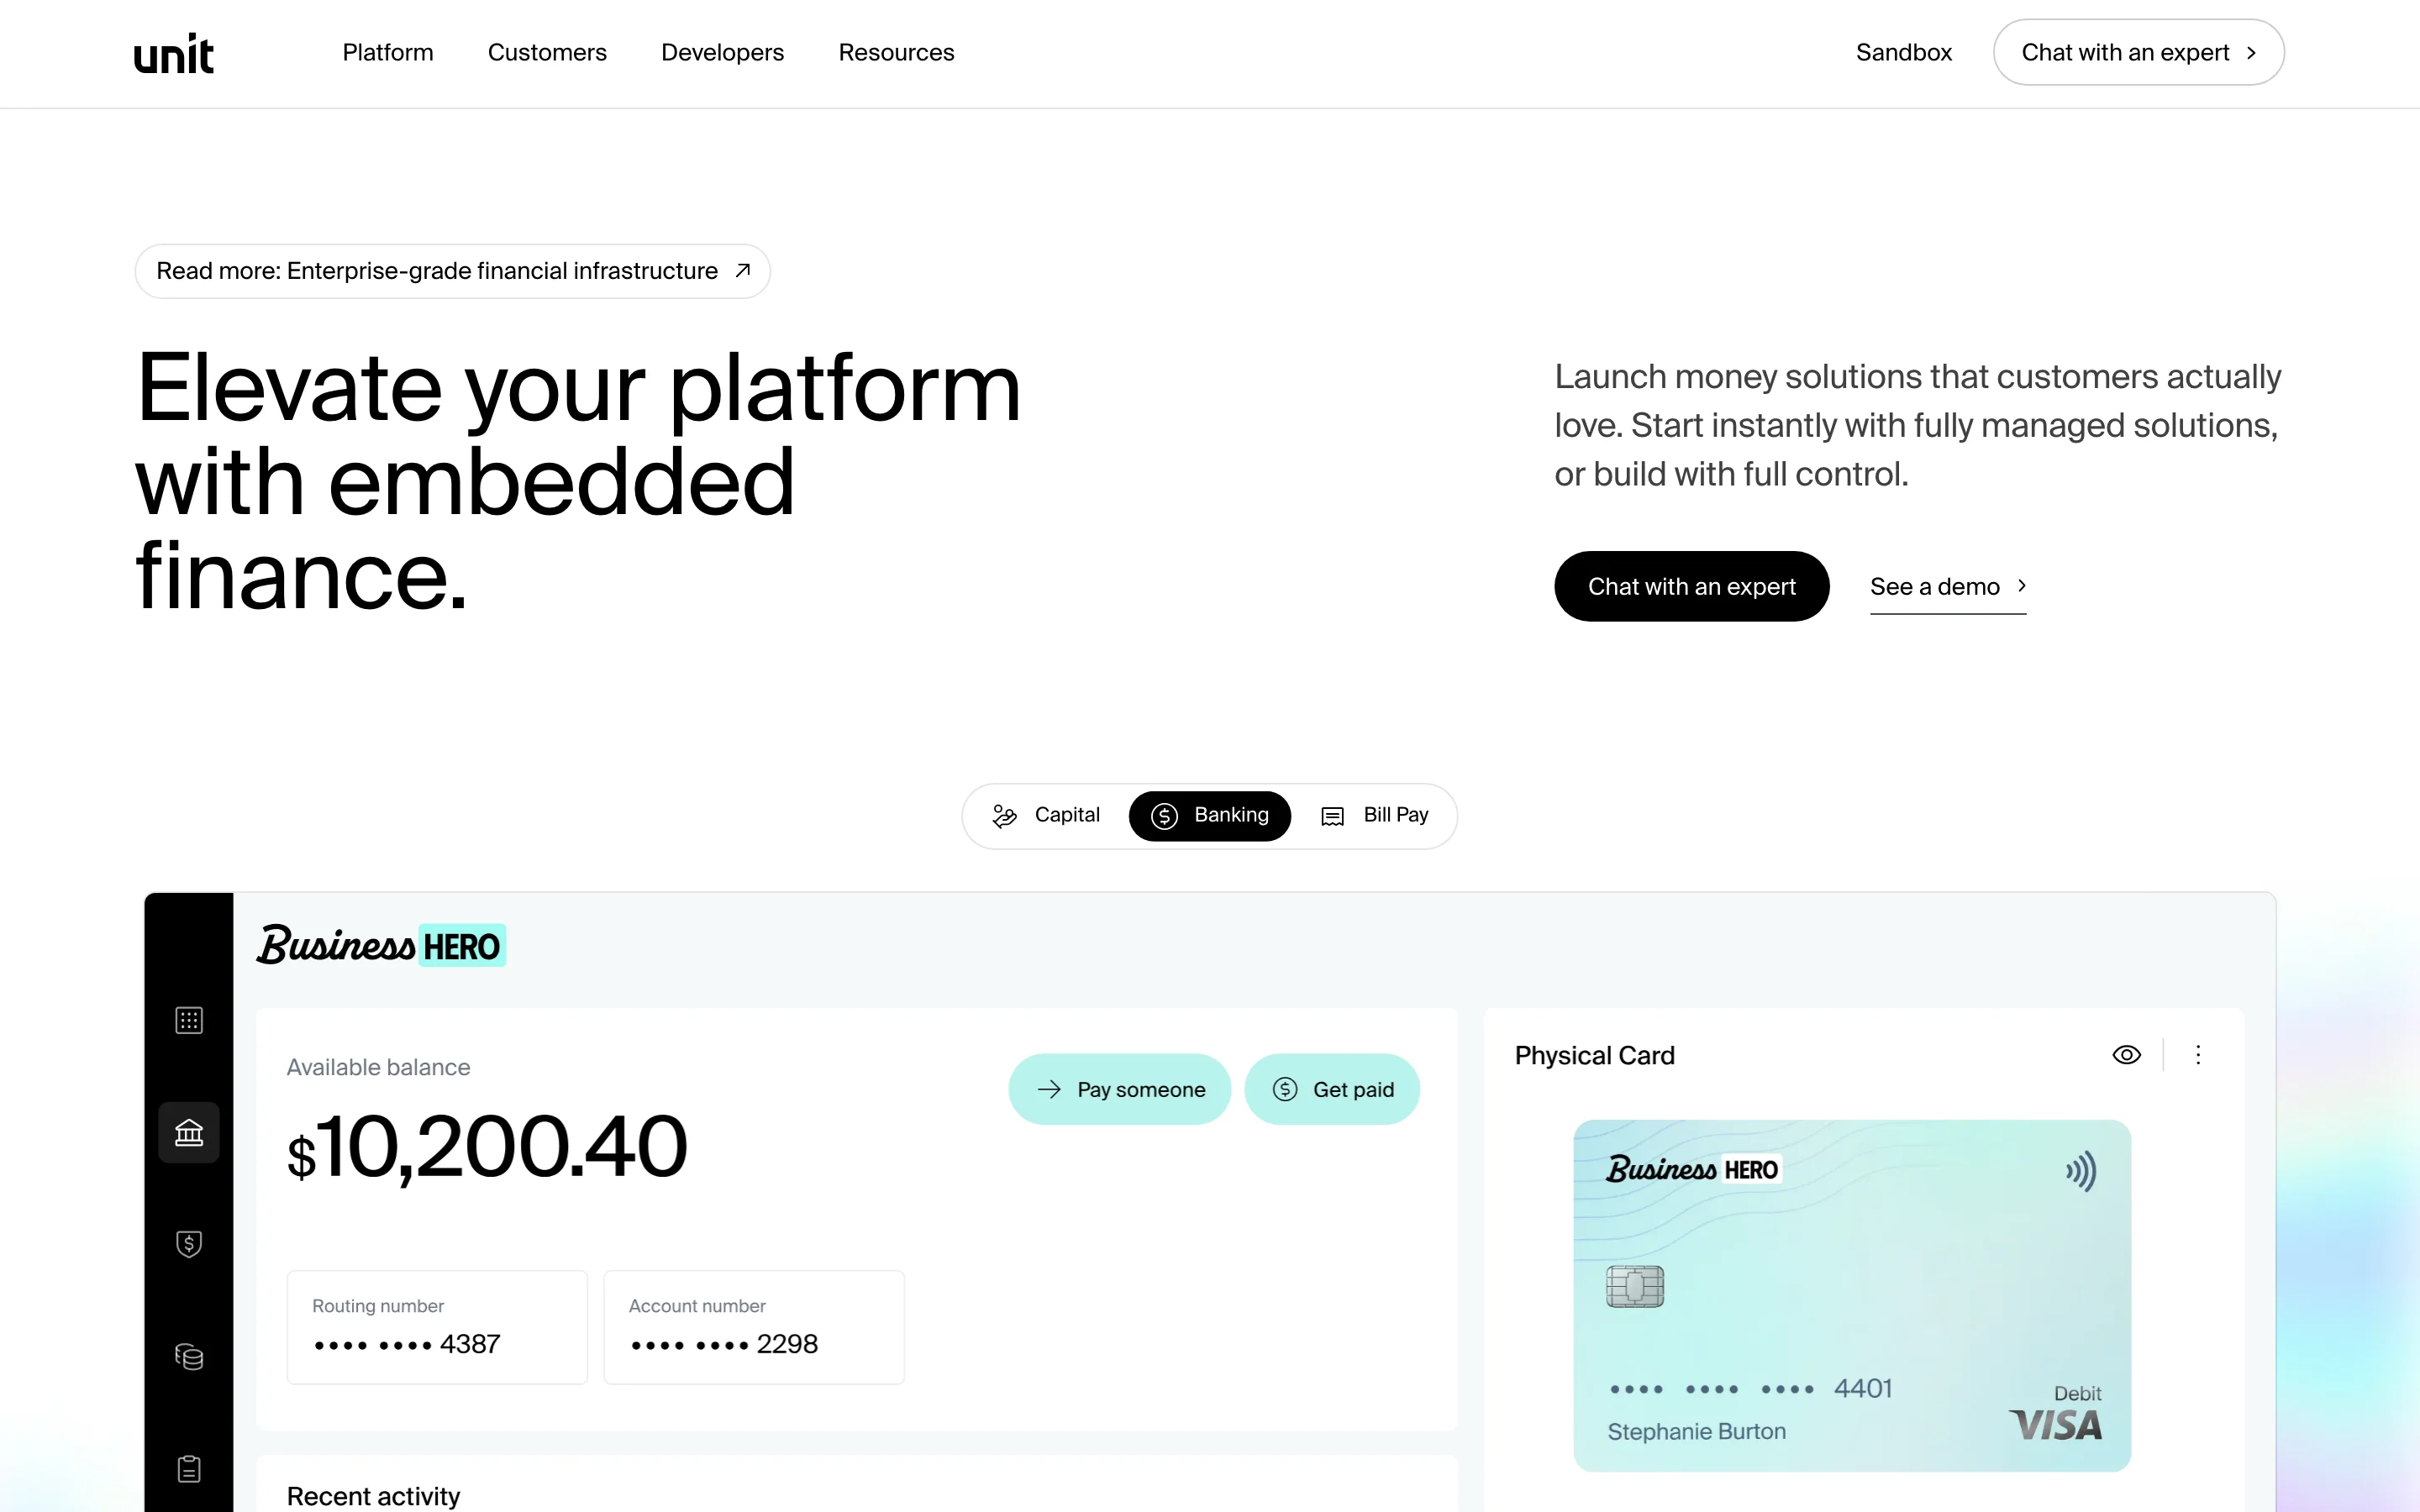Click the unit logo
2420x1512 pixels.
pos(174,54)
